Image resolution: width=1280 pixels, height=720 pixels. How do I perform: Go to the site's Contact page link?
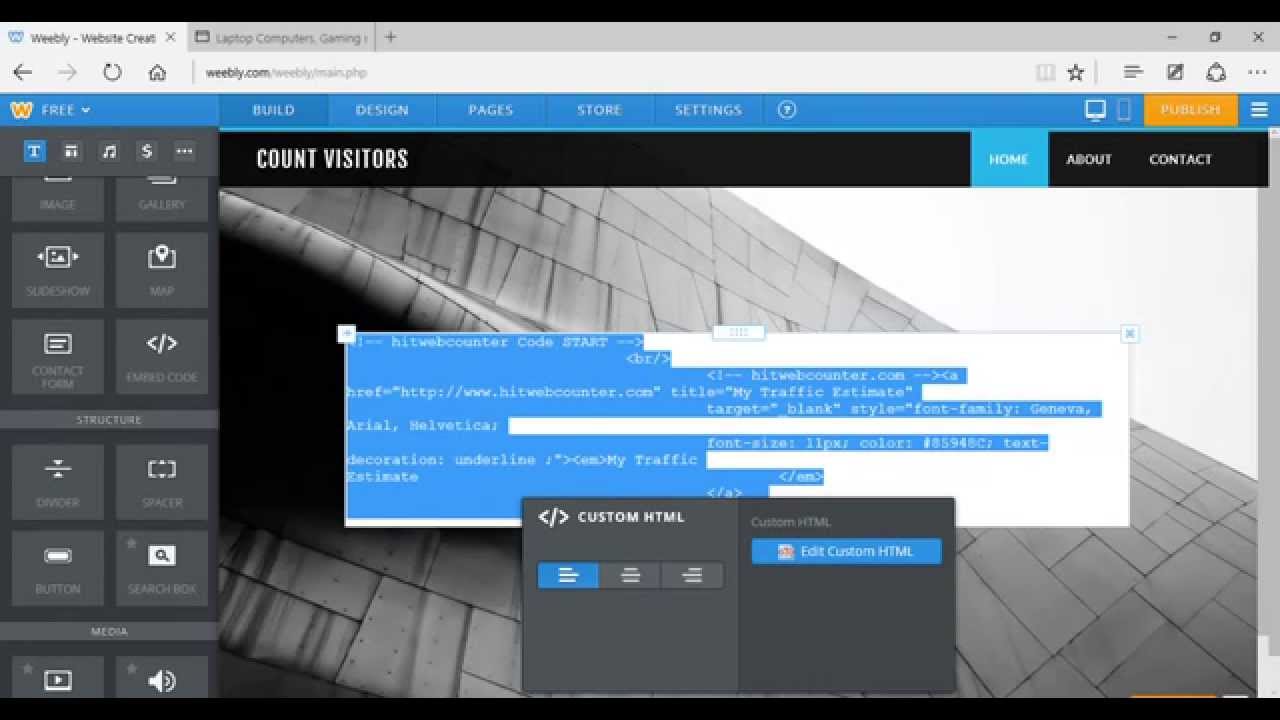point(1180,159)
